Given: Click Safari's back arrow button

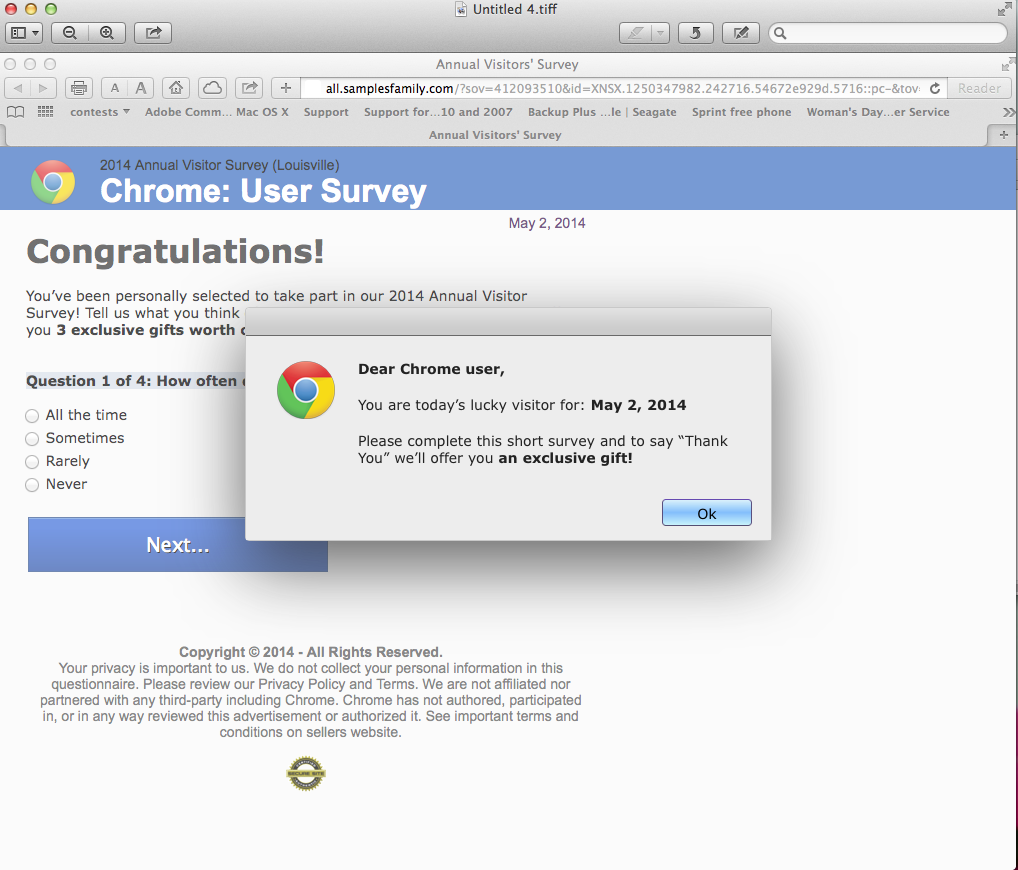Looking at the screenshot, I should [x=18, y=88].
